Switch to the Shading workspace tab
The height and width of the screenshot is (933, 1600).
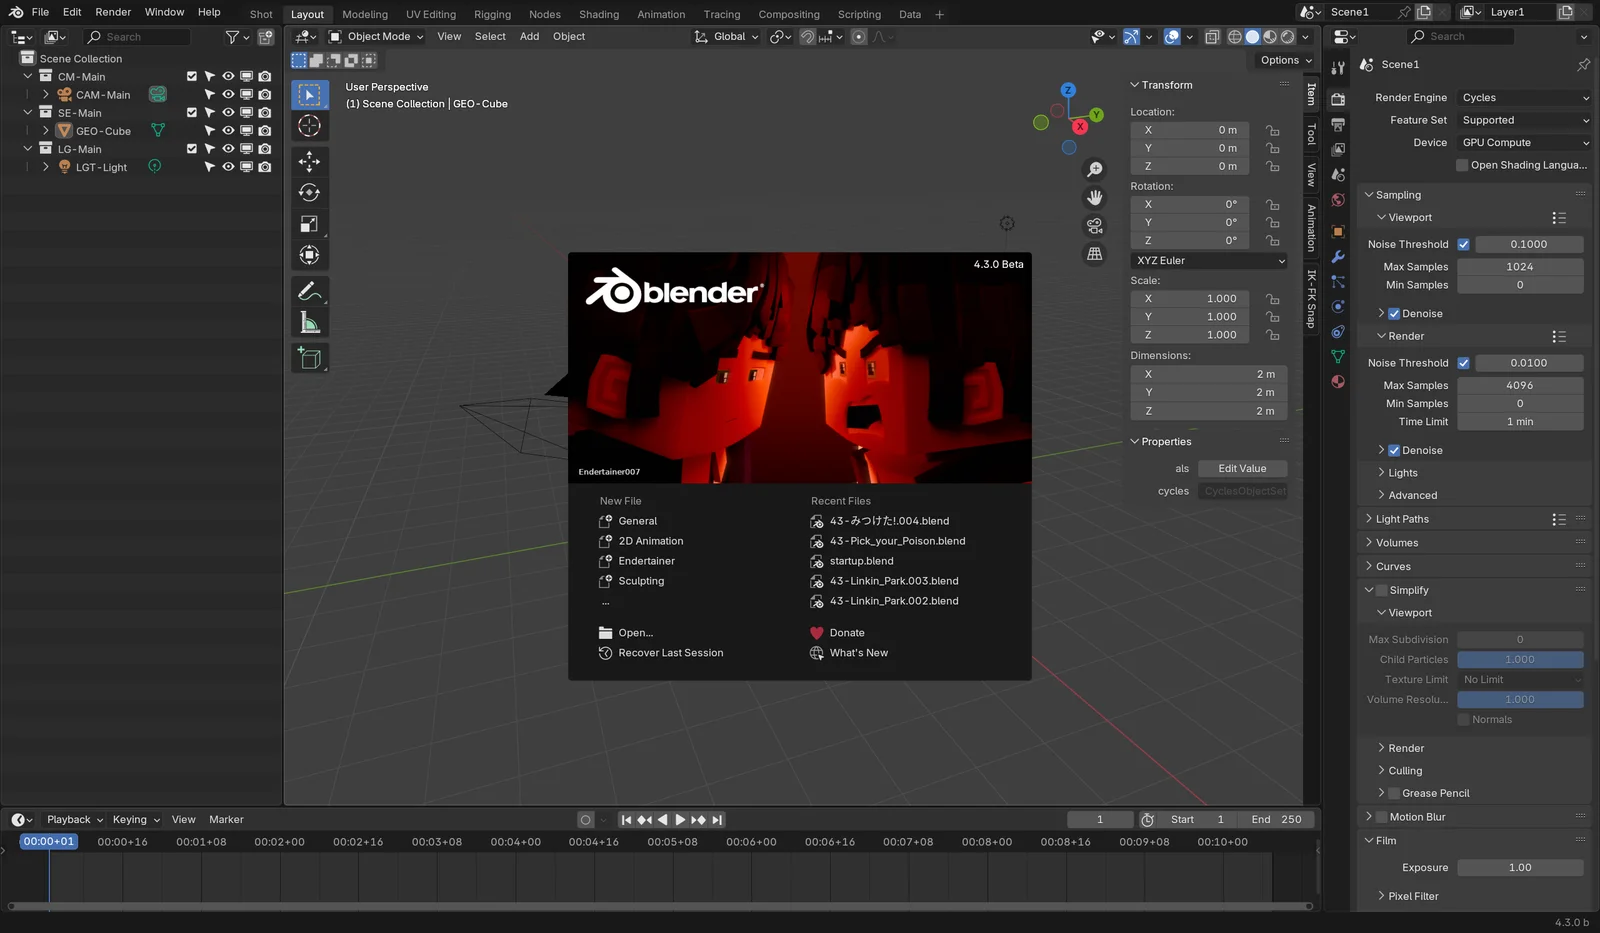click(598, 15)
